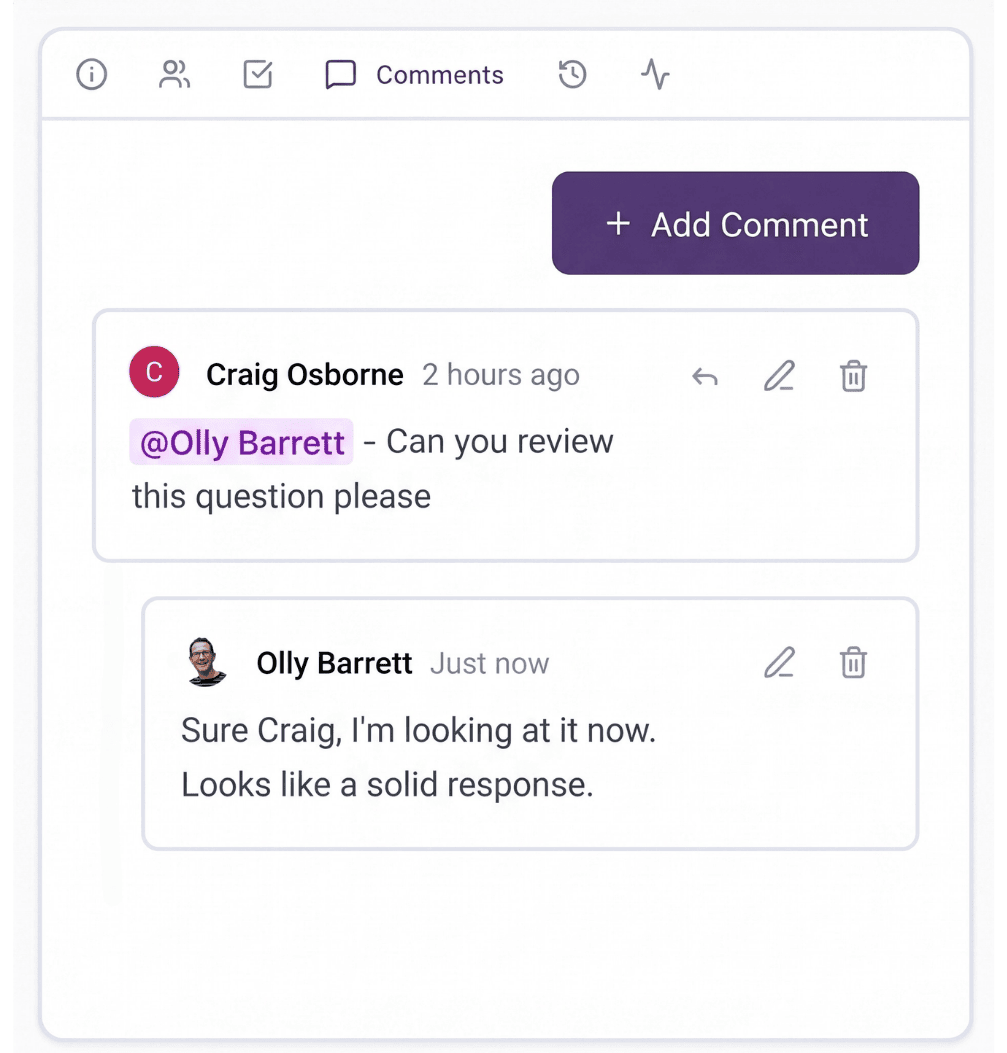Click the '2 hours ago' timestamp

click(501, 375)
